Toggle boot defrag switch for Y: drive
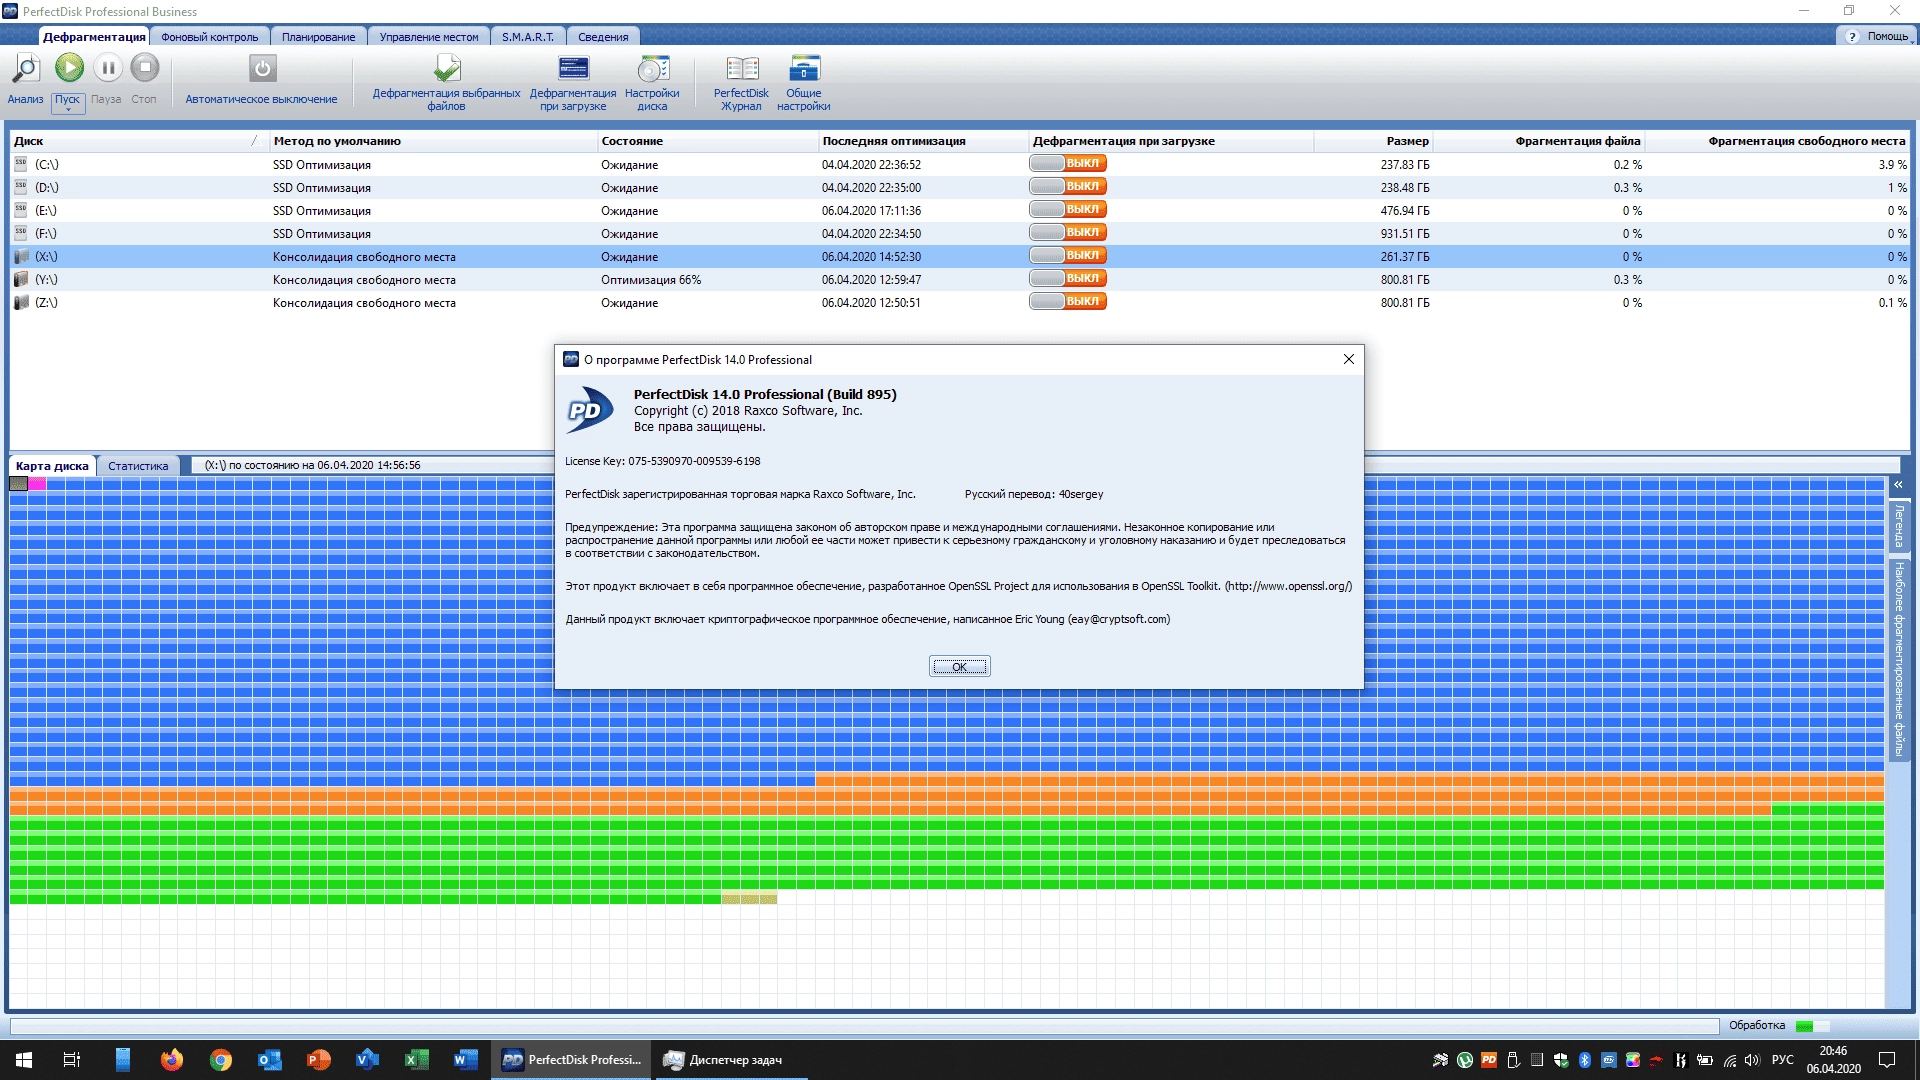This screenshot has width=1920, height=1080. pos(1068,278)
